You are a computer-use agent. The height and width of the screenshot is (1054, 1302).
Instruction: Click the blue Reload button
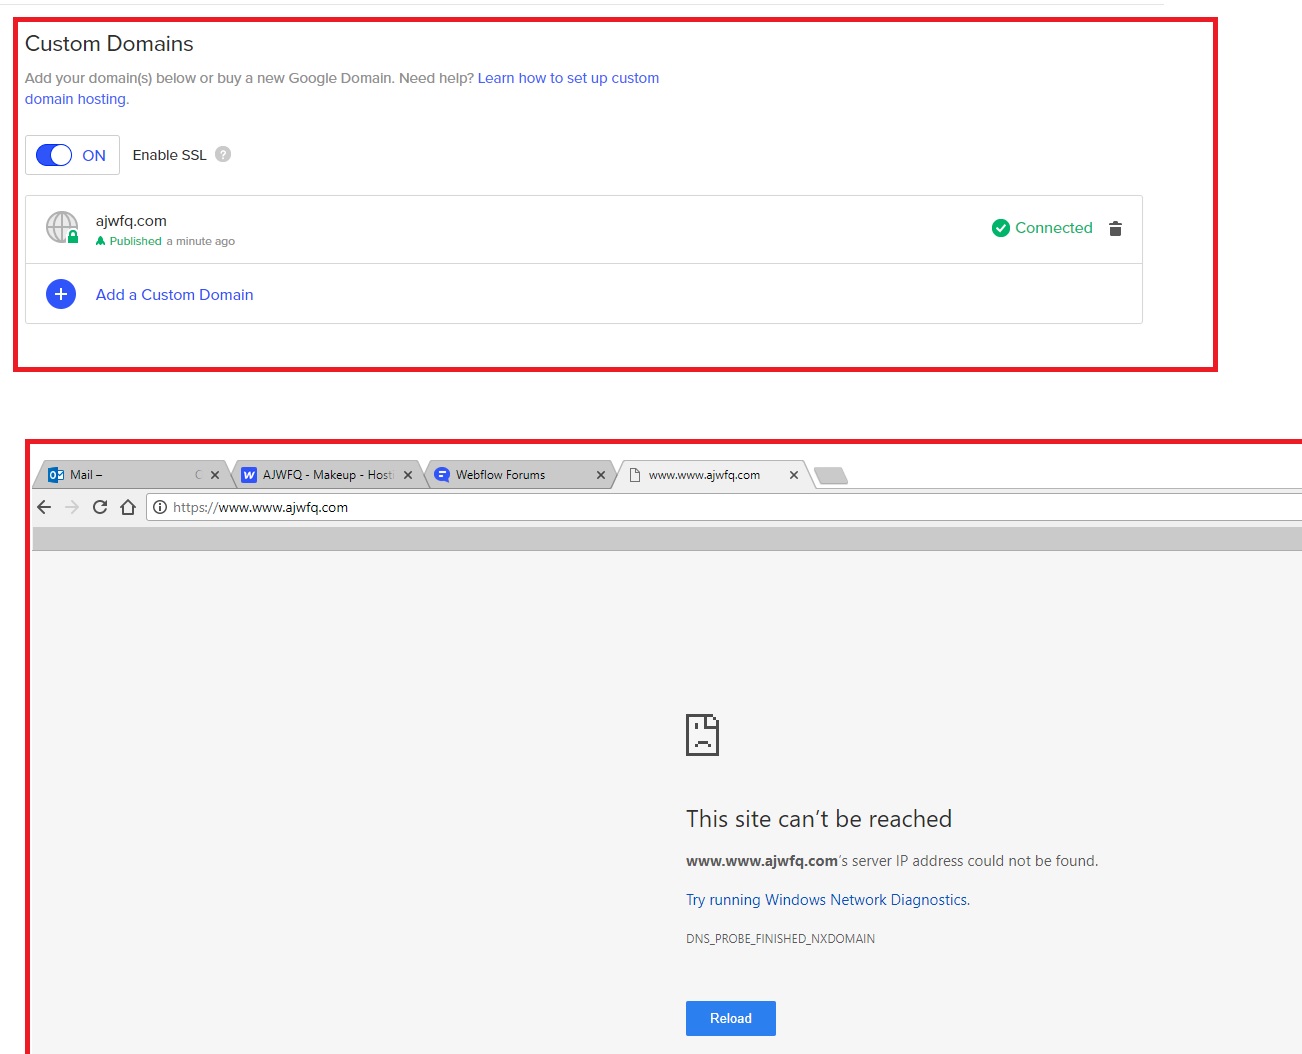click(731, 1018)
